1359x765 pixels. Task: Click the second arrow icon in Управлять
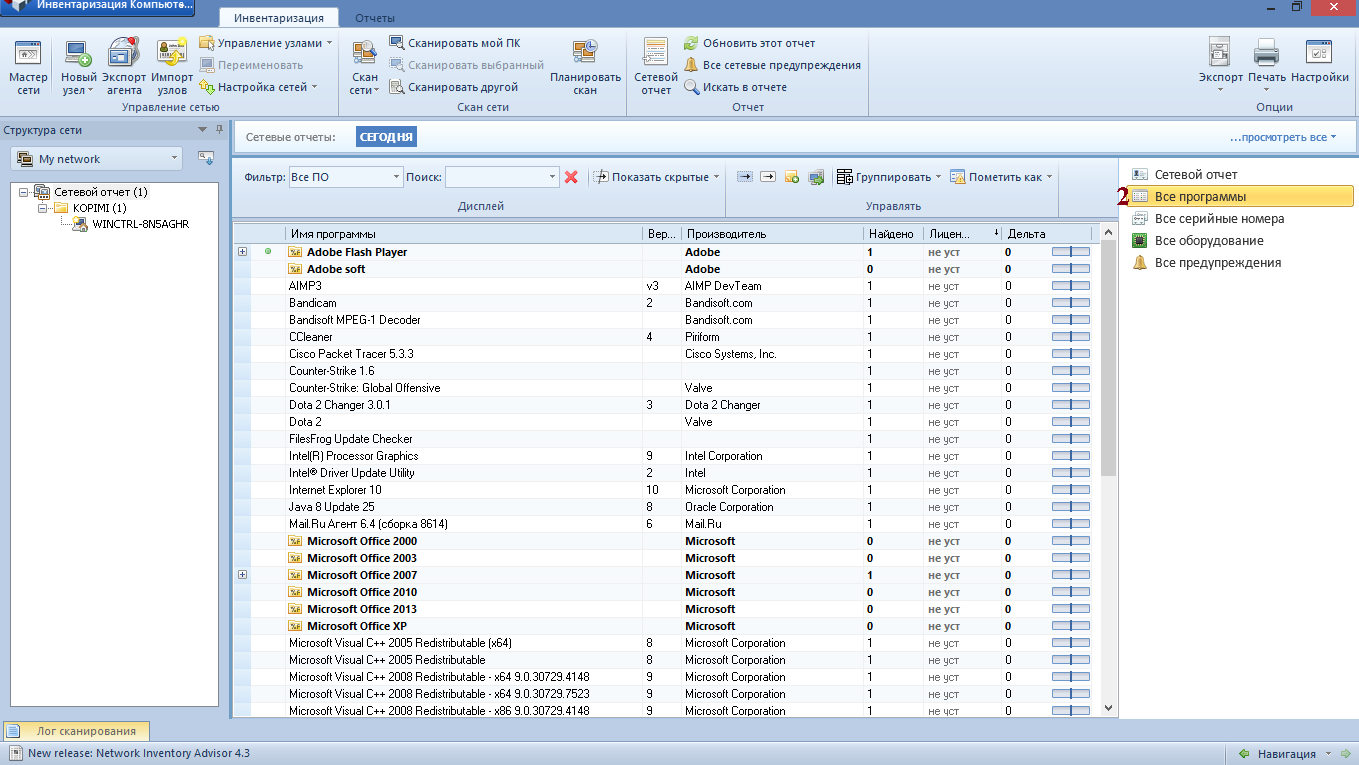tap(768, 177)
